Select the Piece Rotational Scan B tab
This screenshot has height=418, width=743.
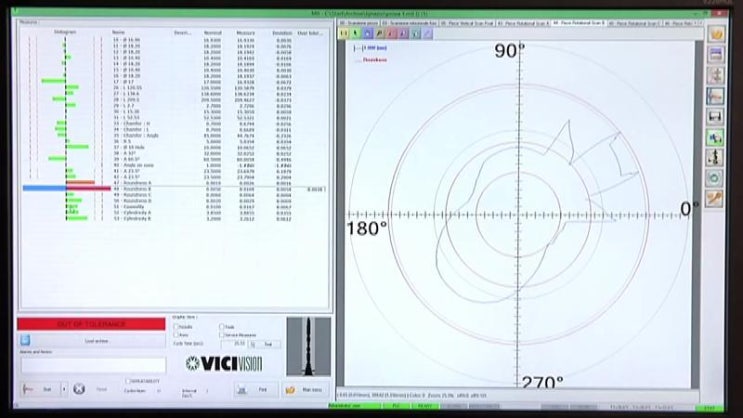pyautogui.click(x=579, y=22)
